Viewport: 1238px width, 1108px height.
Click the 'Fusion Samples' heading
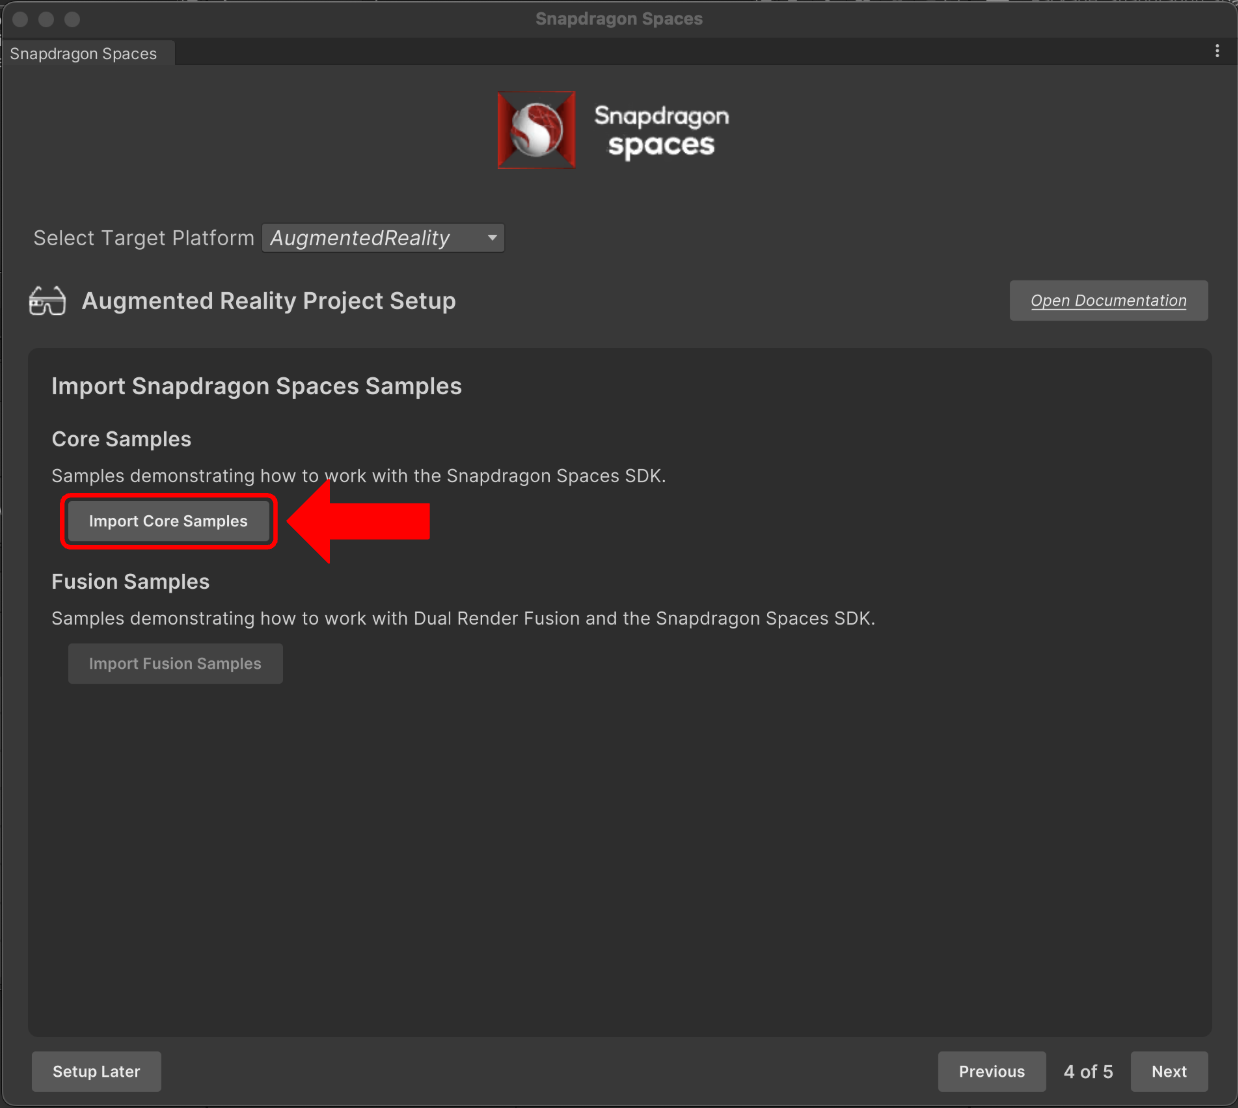tap(131, 582)
